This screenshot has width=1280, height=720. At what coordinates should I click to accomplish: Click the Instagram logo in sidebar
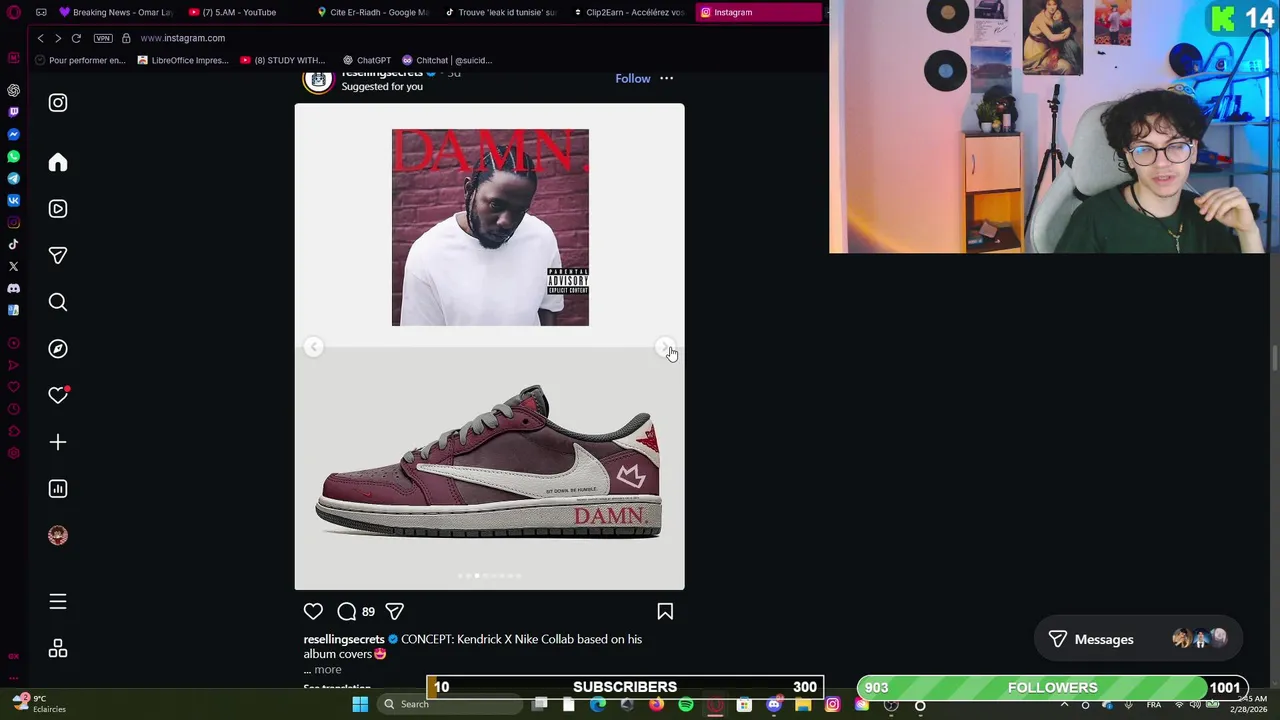[58, 103]
